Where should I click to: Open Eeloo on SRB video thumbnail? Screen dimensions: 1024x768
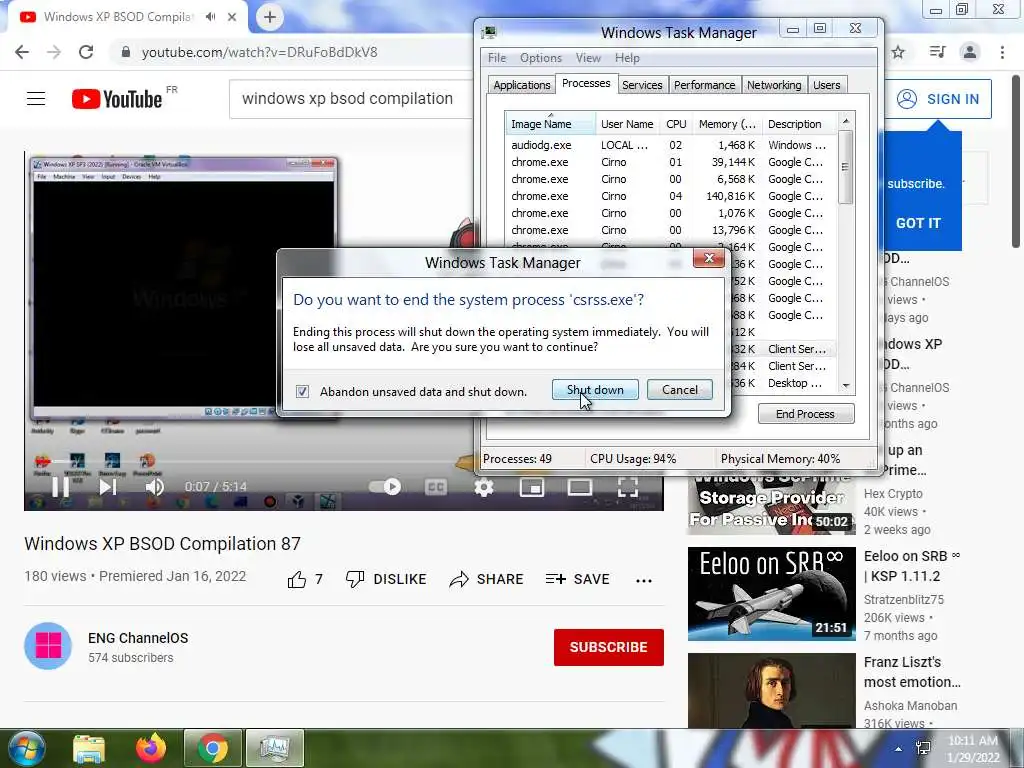tap(771, 594)
